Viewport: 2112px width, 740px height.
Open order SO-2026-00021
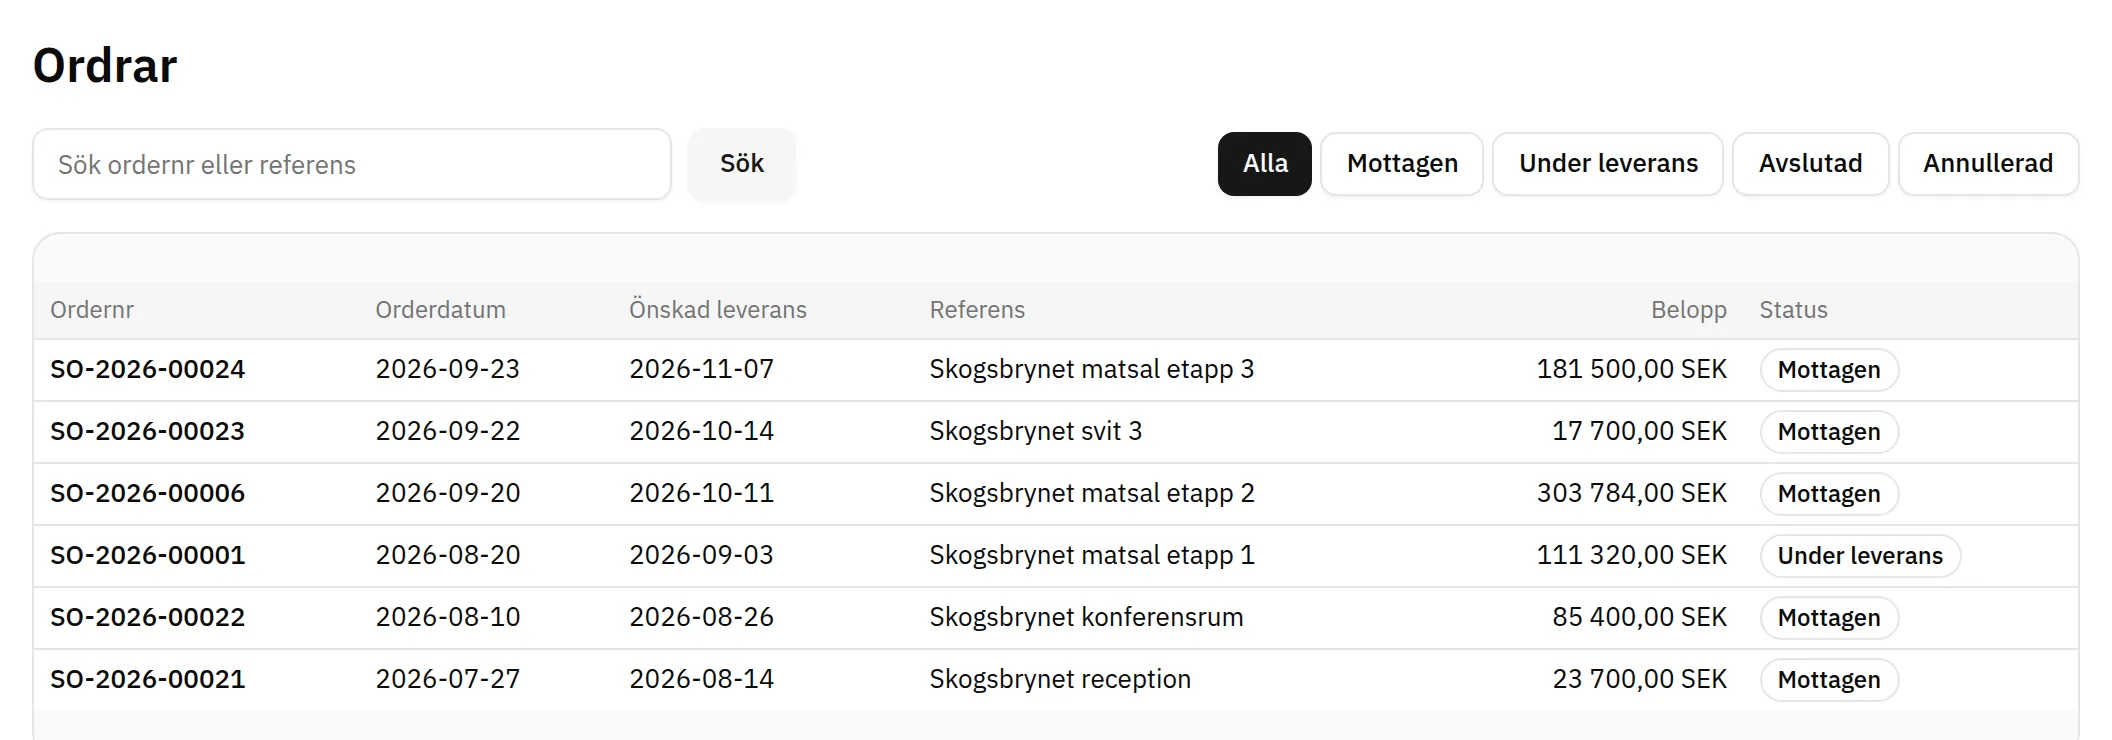(148, 680)
